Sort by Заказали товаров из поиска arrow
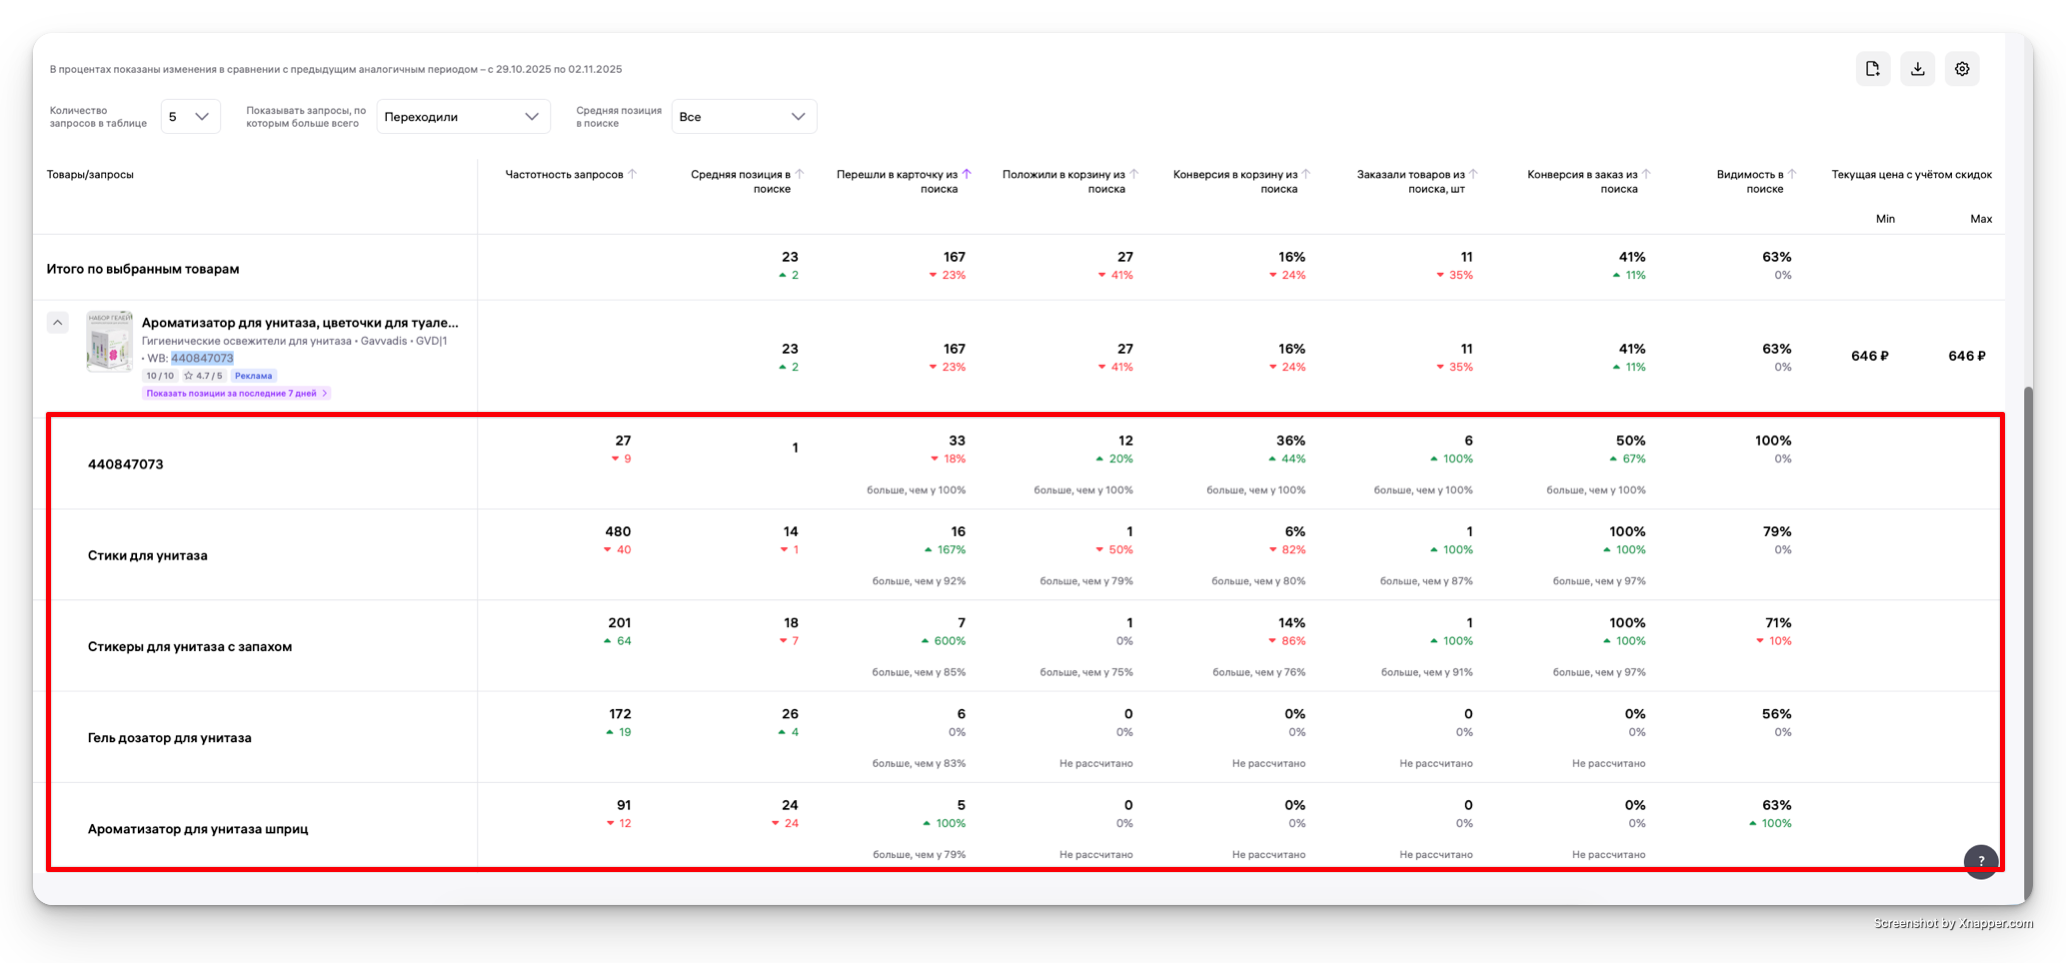The image size is (2066, 963). pyautogui.click(x=1473, y=174)
